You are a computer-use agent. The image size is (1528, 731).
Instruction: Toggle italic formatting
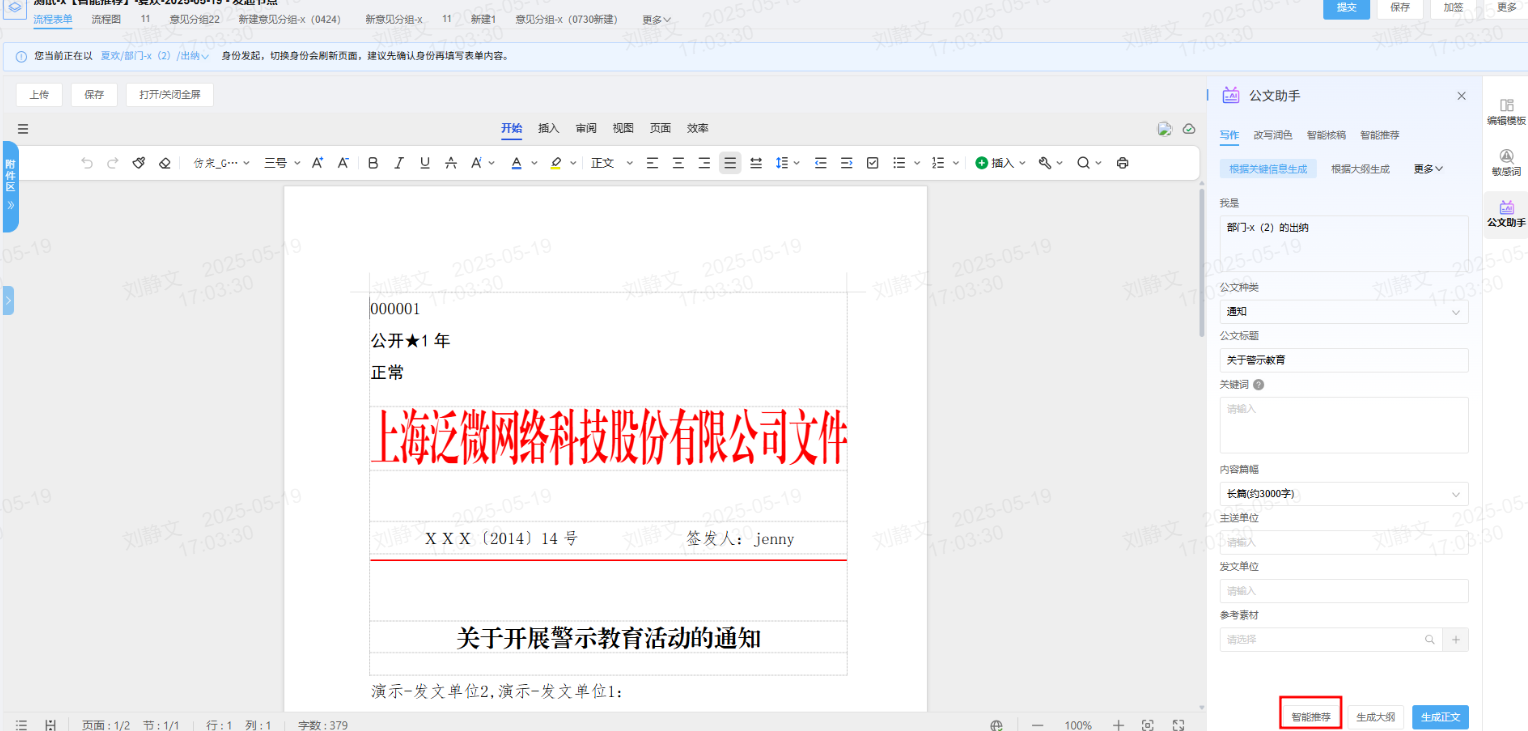click(x=399, y=163)
